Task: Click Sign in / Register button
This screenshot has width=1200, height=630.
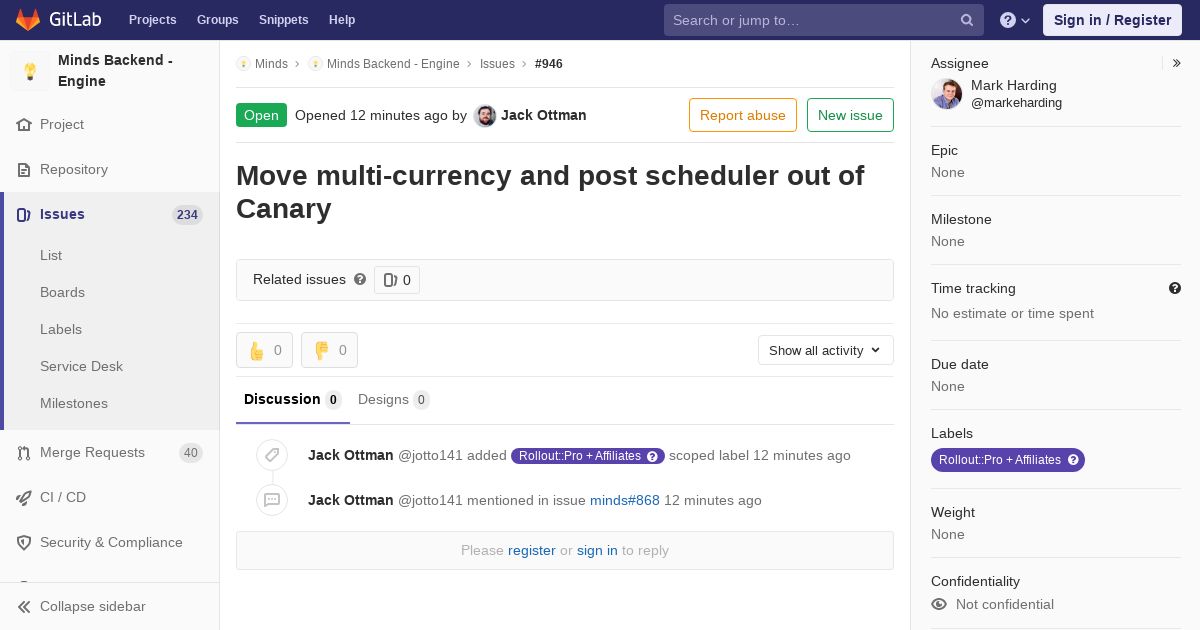Action: pos(1112,20)
